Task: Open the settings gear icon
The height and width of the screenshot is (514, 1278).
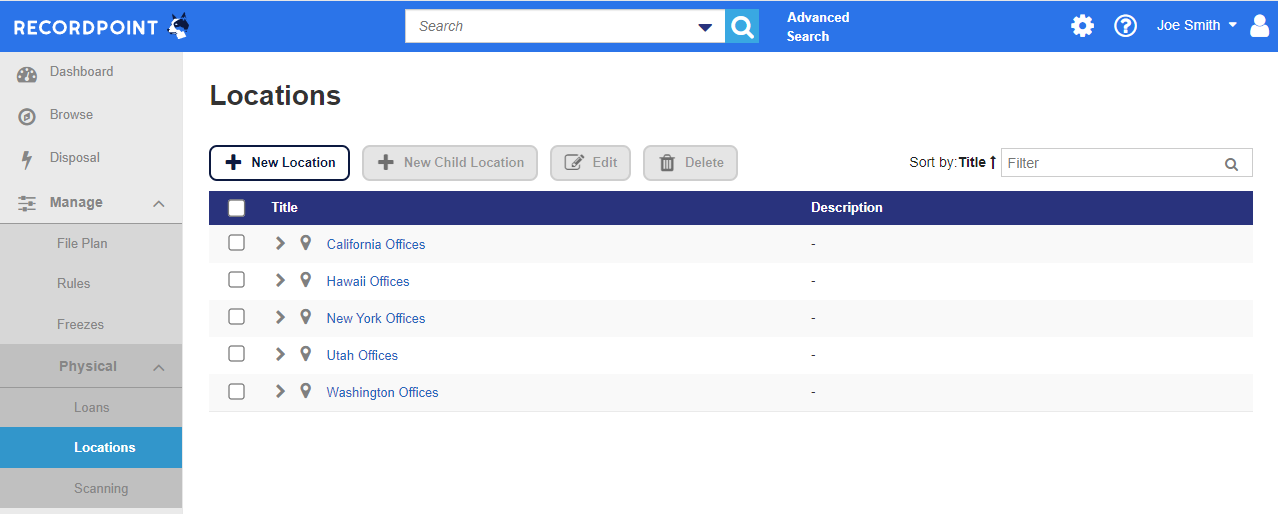Action: click(1082, 26)
